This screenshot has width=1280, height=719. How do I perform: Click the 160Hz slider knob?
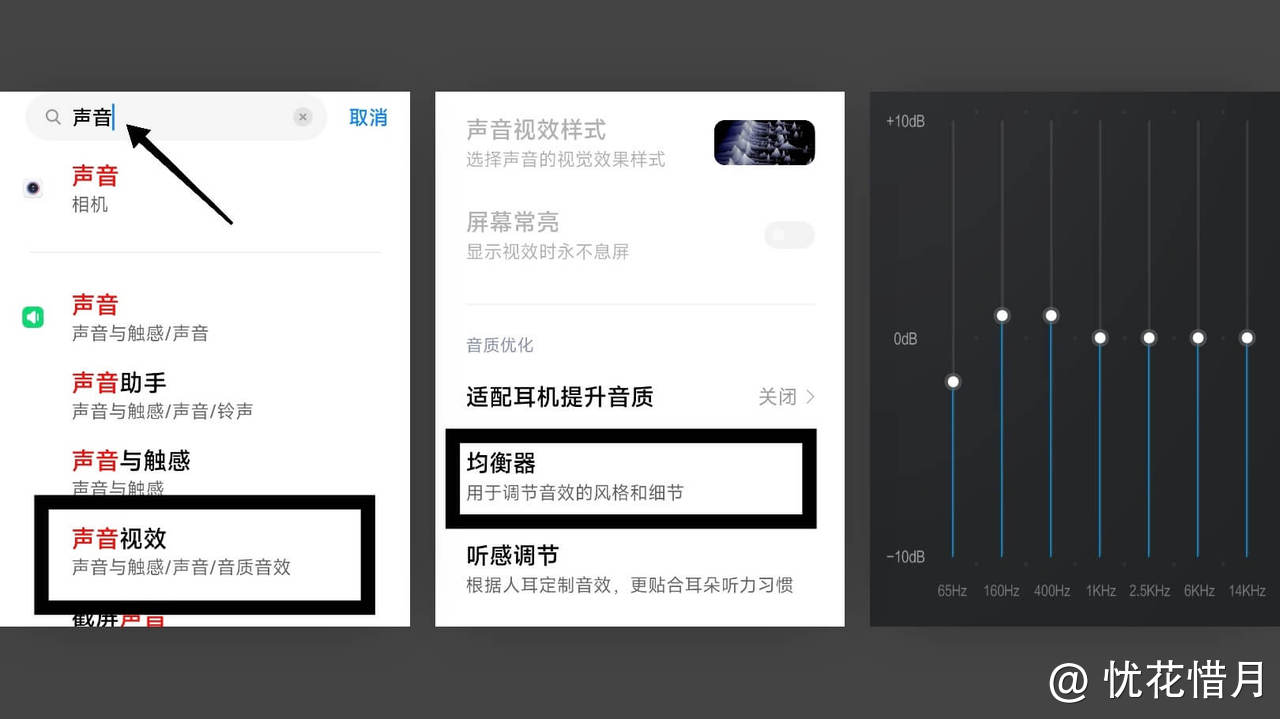[1002, 315]
